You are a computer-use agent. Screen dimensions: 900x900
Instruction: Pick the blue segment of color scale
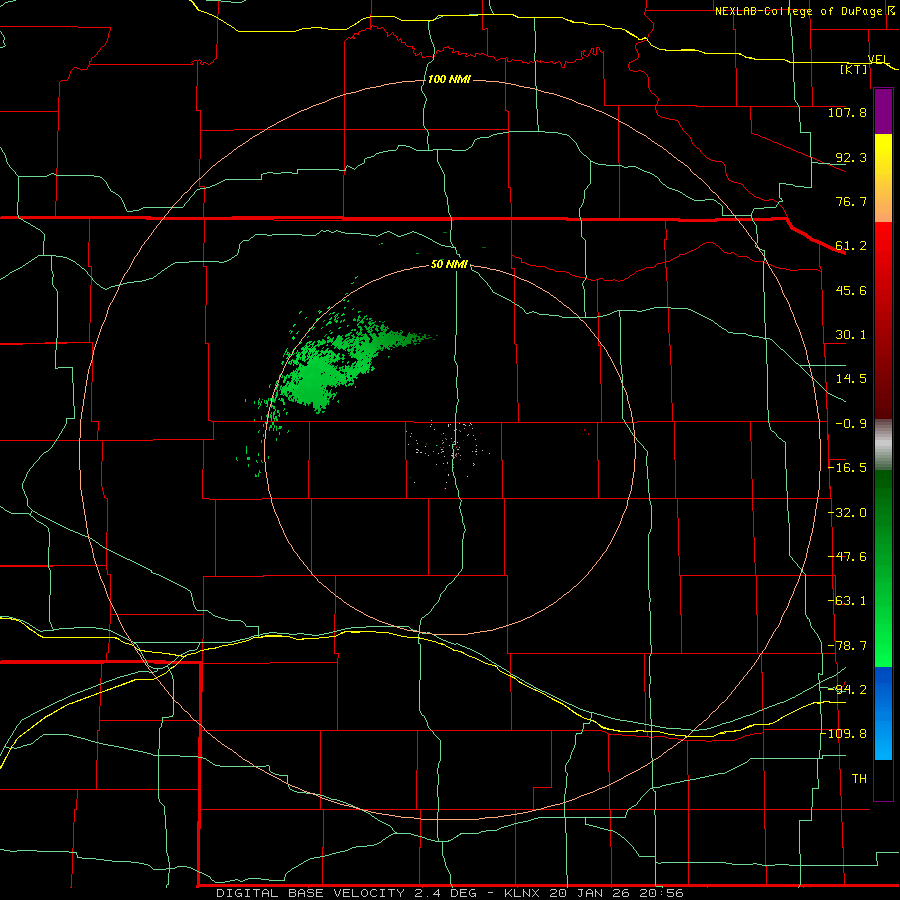[x=883, y=713]
